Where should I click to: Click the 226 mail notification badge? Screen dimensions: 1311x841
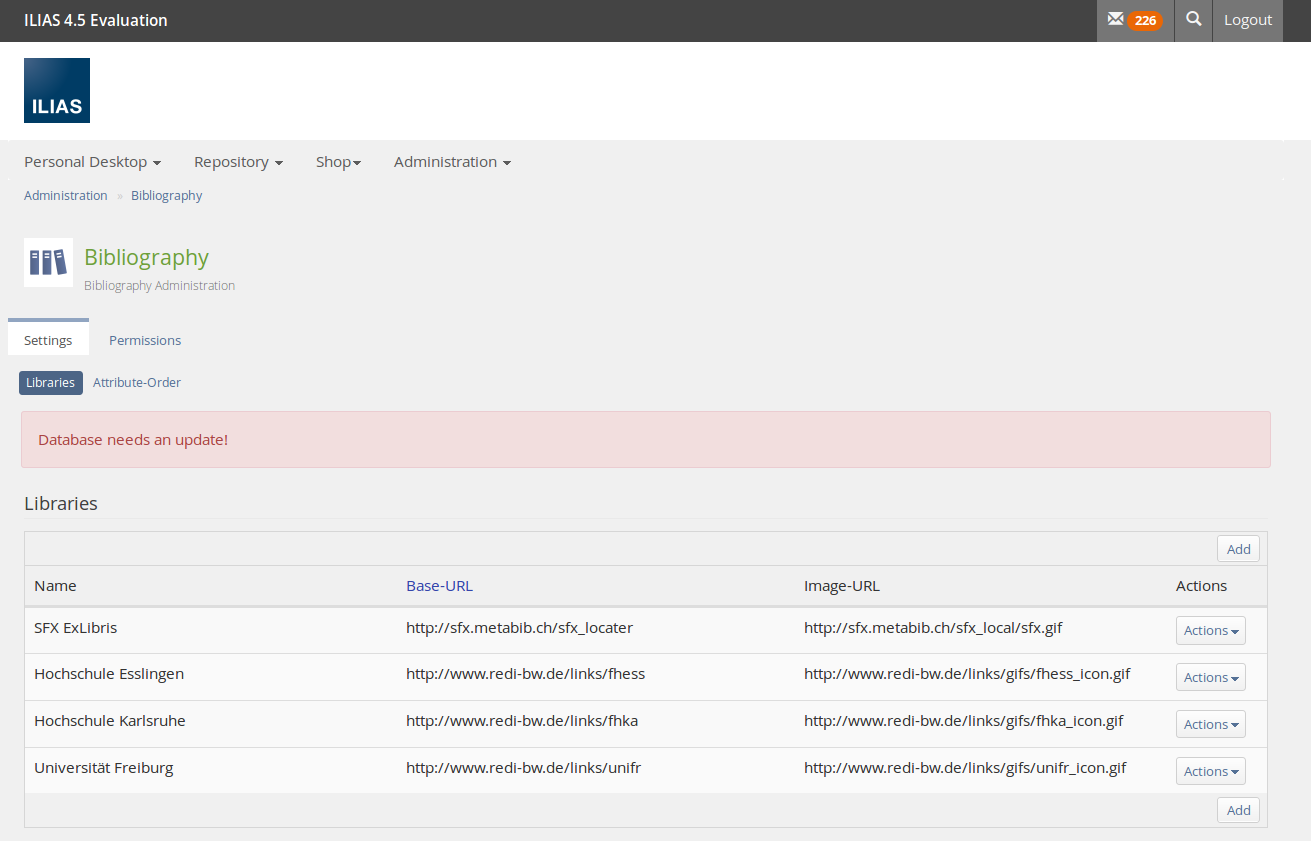(x=1145, y=21)
